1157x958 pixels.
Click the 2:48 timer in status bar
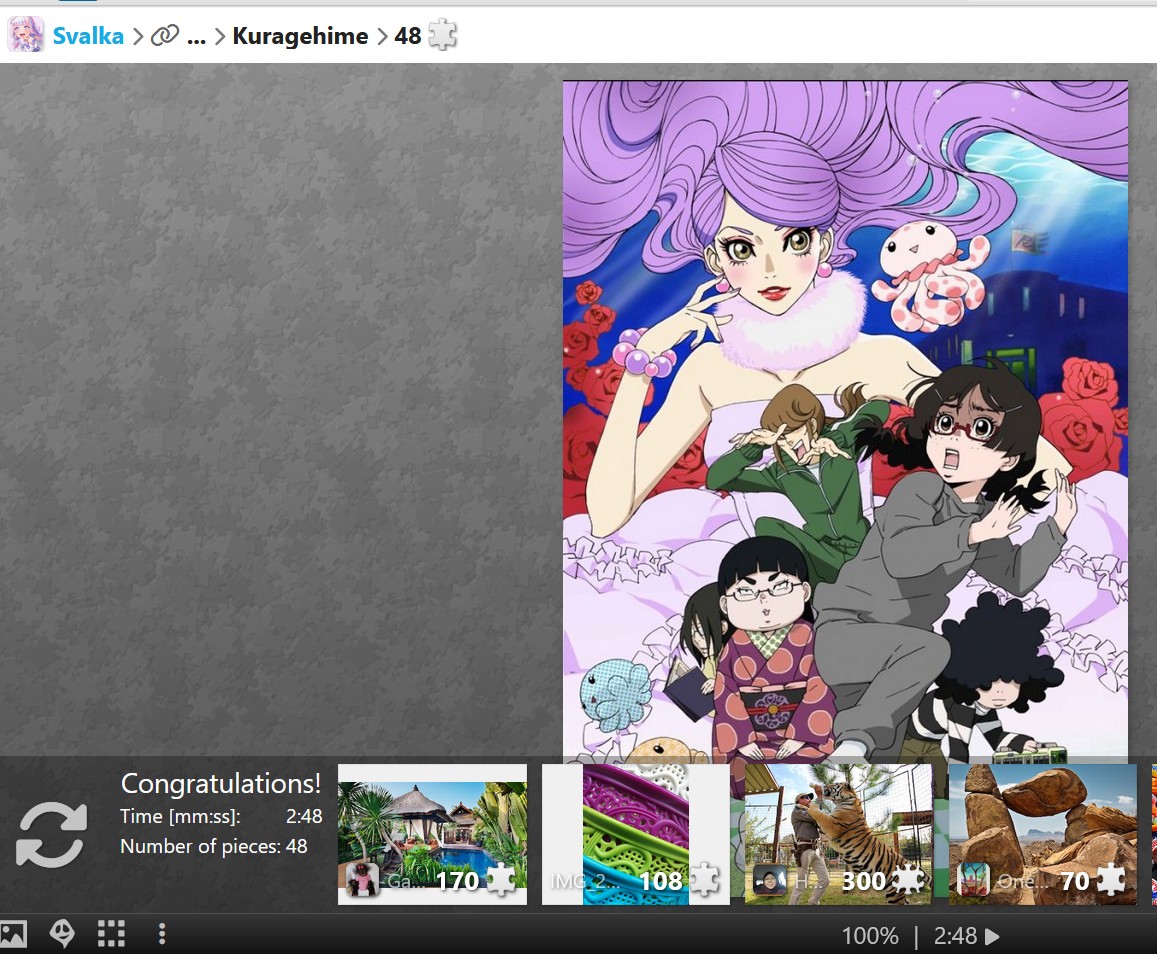click(x=956, y=936)
